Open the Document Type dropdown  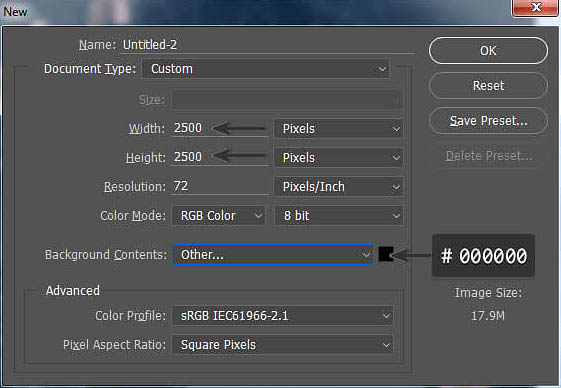pyautogui.click(x=266, y=69)
